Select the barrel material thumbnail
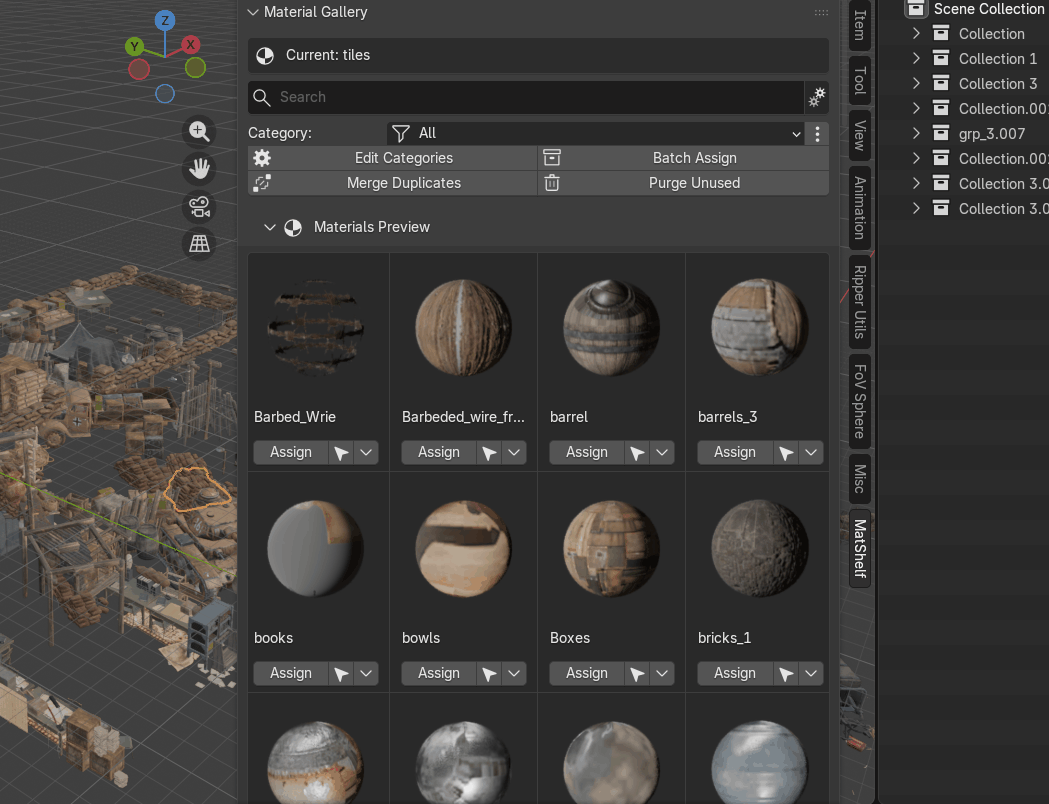 pyautogui.click(x=611, y=328)
